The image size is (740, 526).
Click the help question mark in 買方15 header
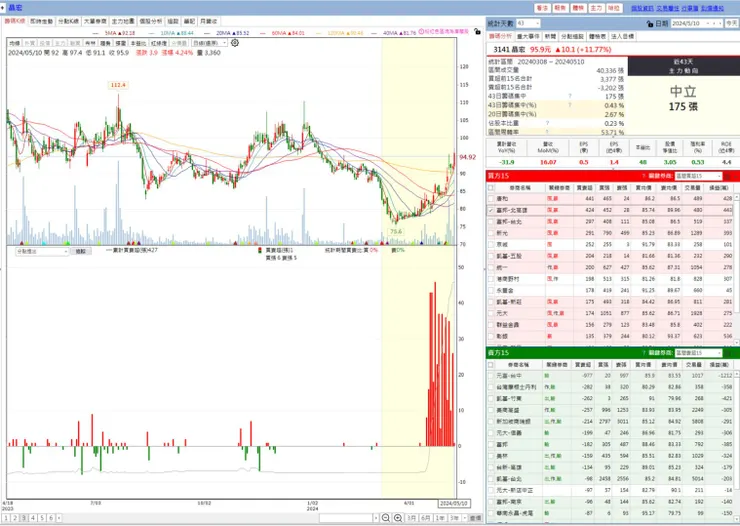tap(644, 176)
